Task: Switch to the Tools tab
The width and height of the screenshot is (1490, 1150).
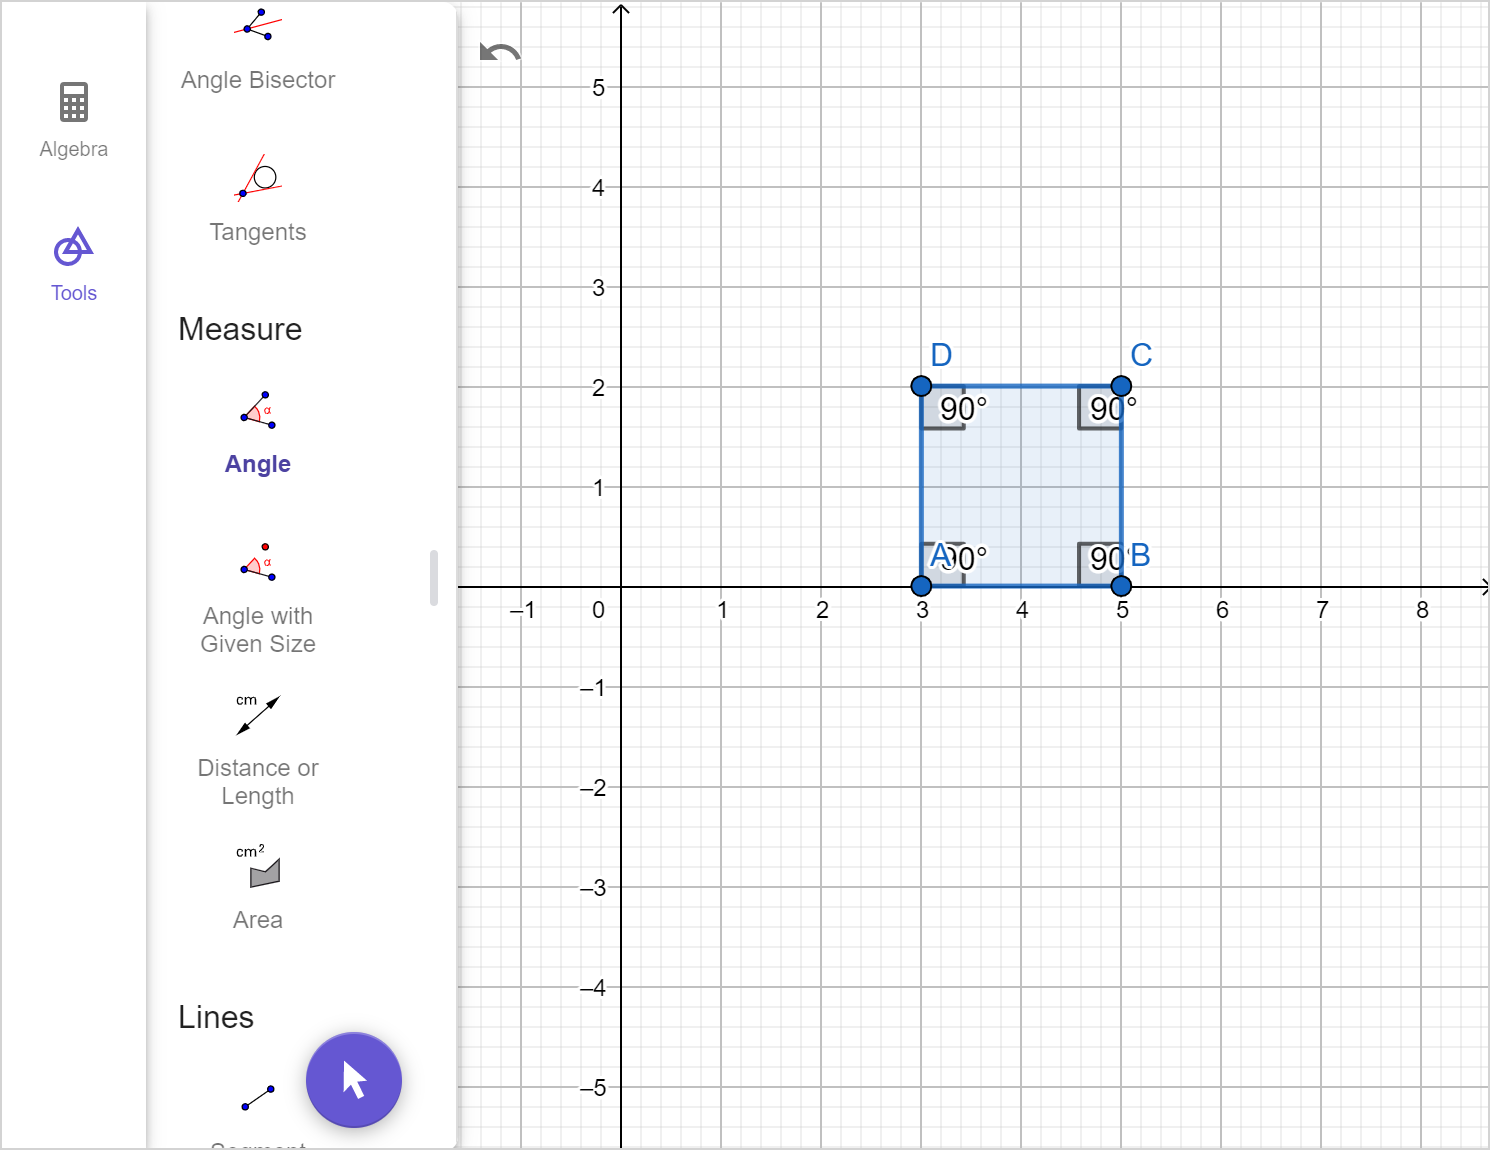Action: pos(74,265)
